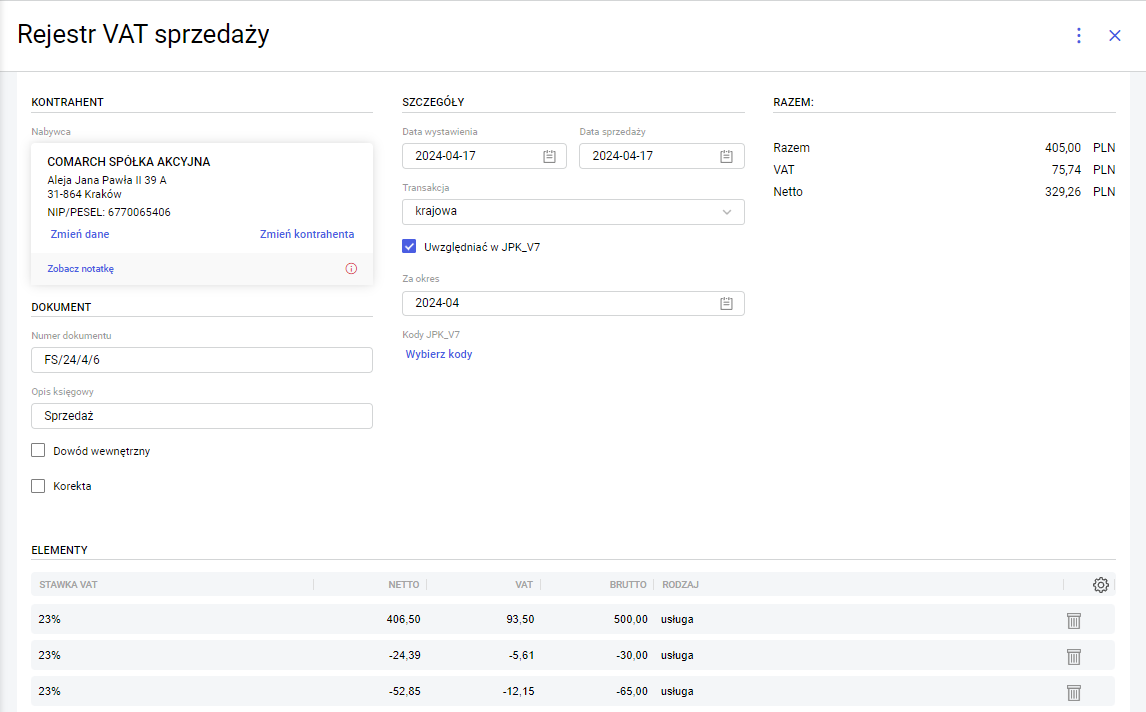
Task: Enable the Dowód wewnętrzny checkbox
Action: coord(39,451)
